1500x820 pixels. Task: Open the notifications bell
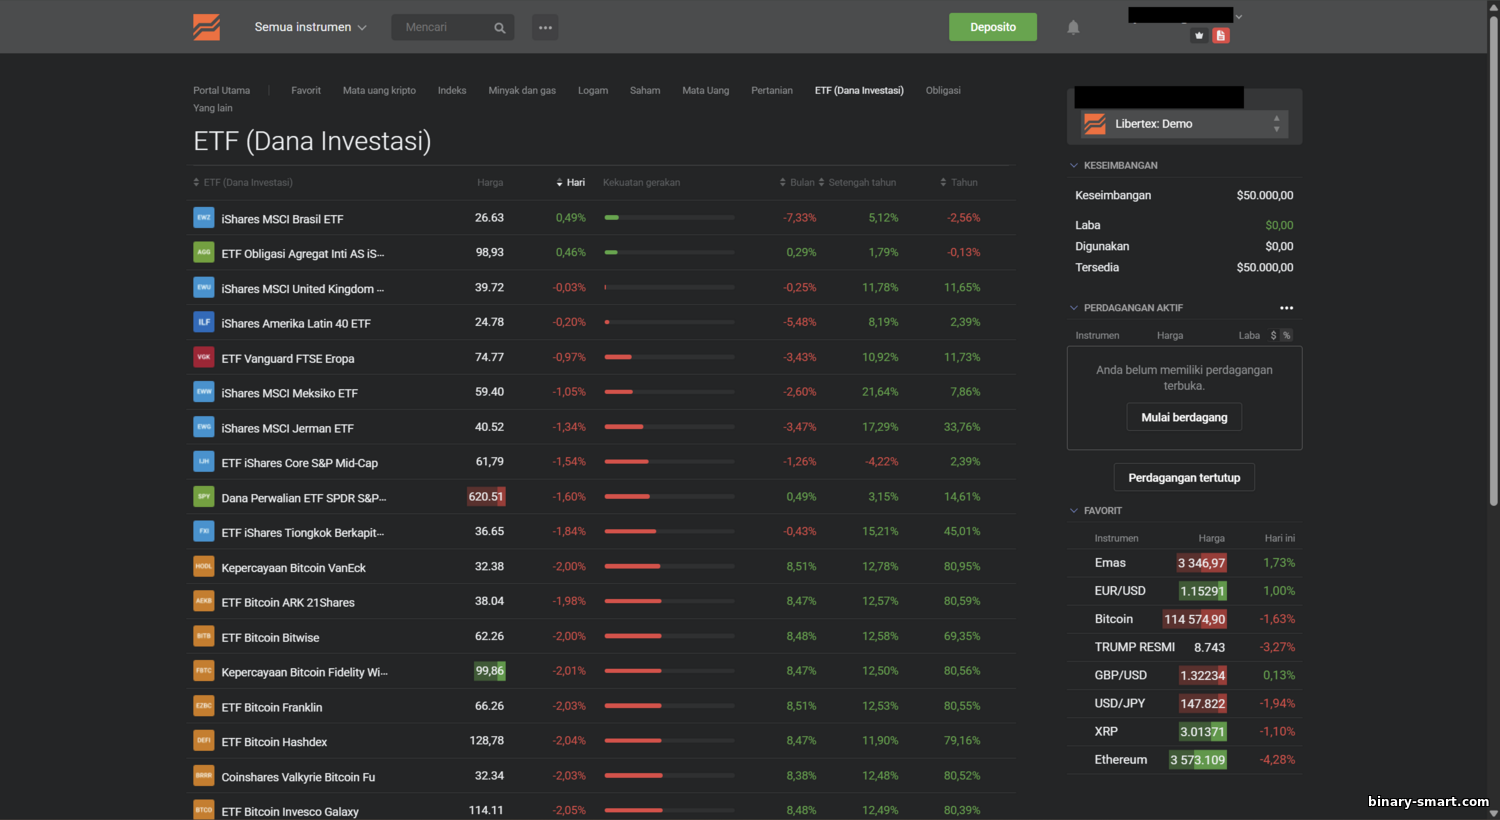[x=1073, y=28]
